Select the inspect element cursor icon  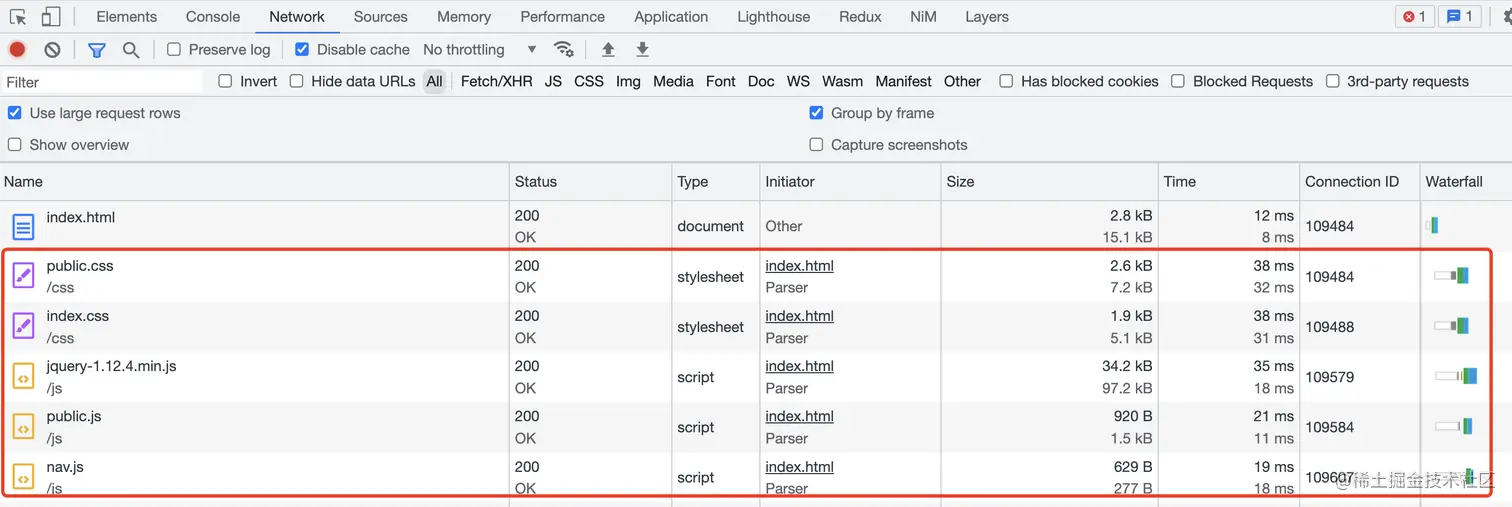tap(18, 17)
